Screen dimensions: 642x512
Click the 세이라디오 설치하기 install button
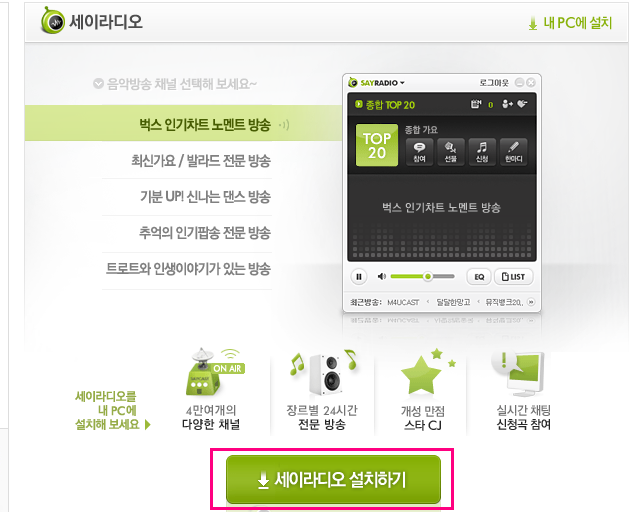coord(333,479)
